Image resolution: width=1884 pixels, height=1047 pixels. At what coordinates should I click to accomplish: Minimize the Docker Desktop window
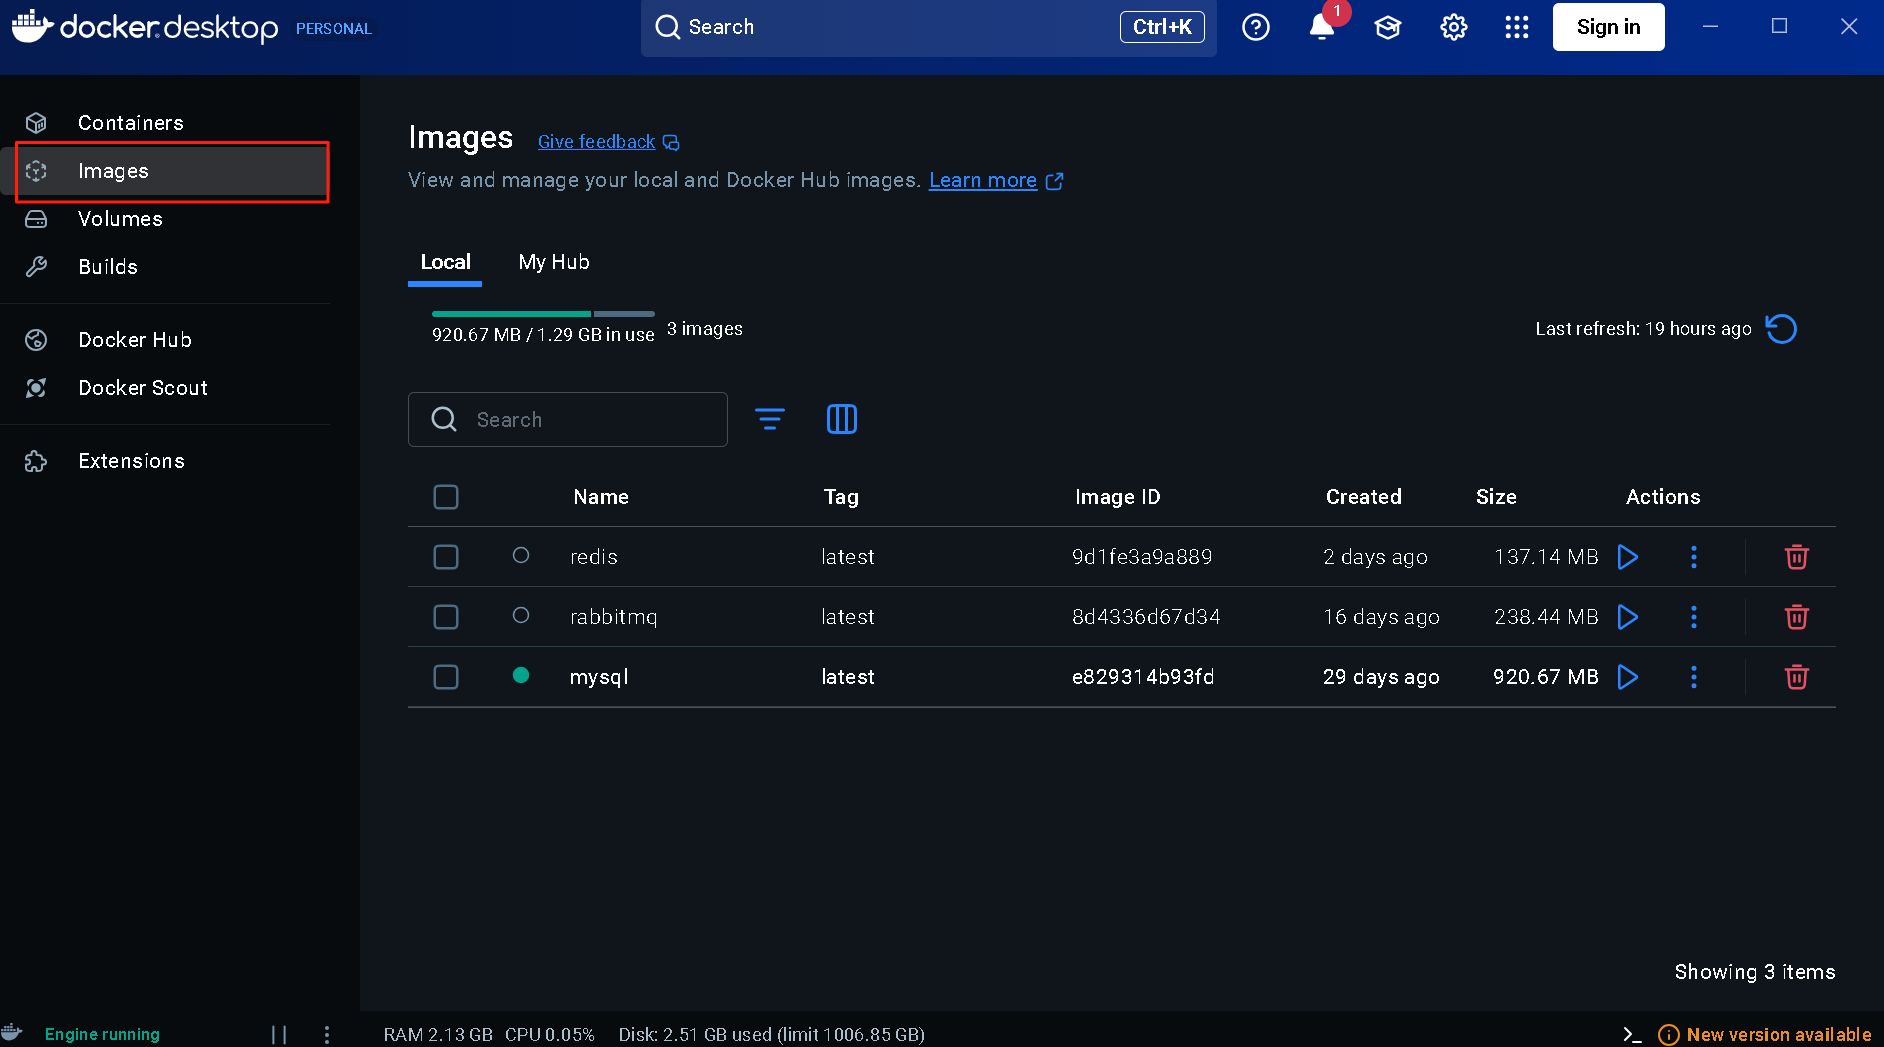pyautogui.click(x=1711, y=26)
